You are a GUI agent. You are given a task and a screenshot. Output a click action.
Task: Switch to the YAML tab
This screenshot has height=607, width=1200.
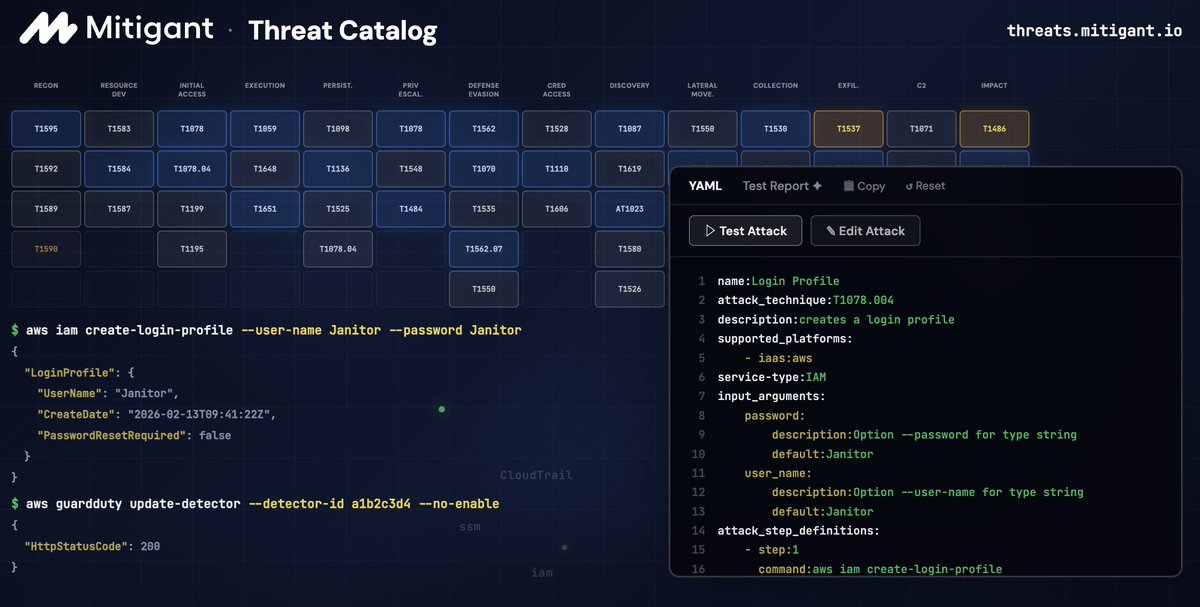click(705, 186)
